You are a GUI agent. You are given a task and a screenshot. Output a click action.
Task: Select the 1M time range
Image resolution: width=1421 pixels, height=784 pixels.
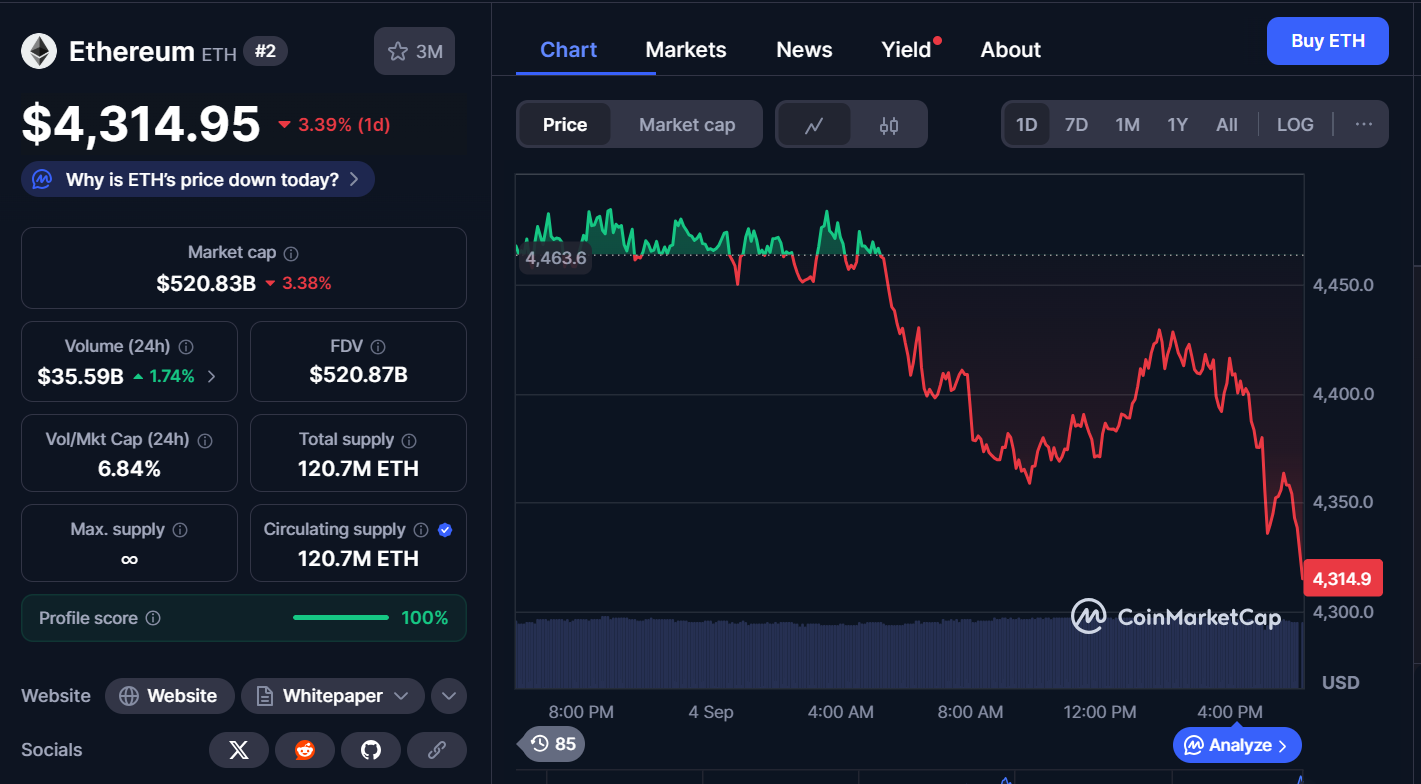click(1128, 125)
